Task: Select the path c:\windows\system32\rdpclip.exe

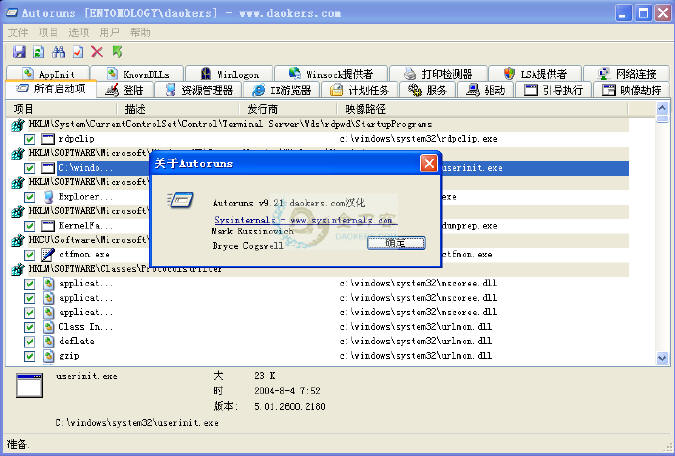Action: pos(418,139)
